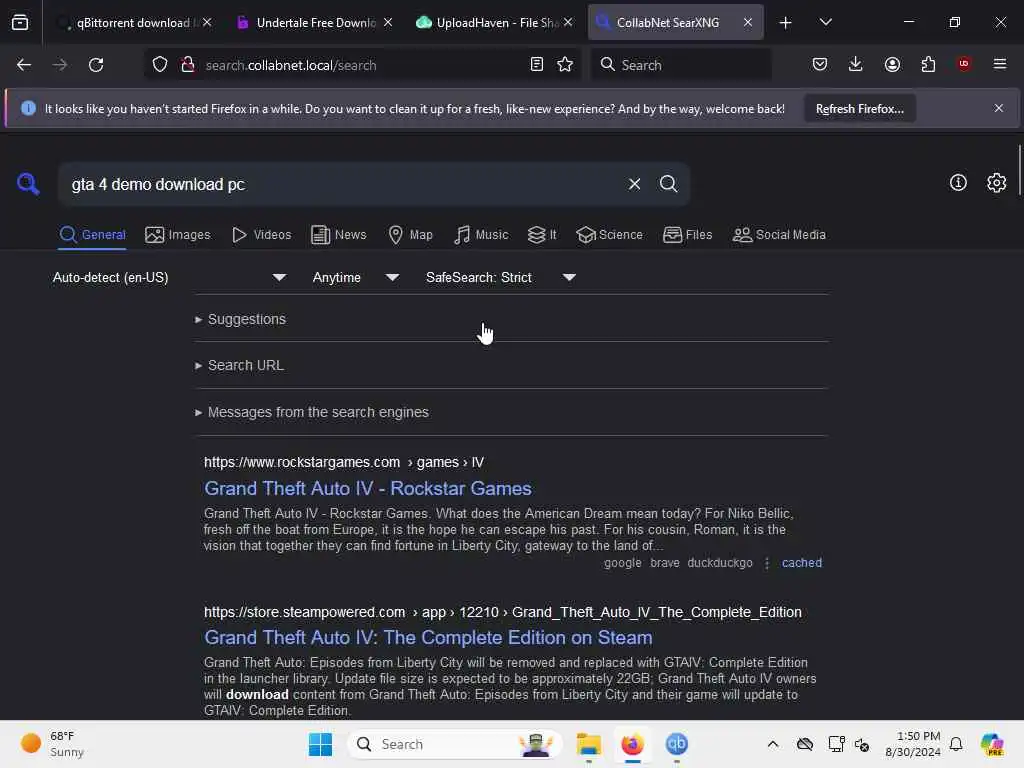Click the store.steampowered.com result URL
Screen dimensions: 1024x768
pos(503,613)
